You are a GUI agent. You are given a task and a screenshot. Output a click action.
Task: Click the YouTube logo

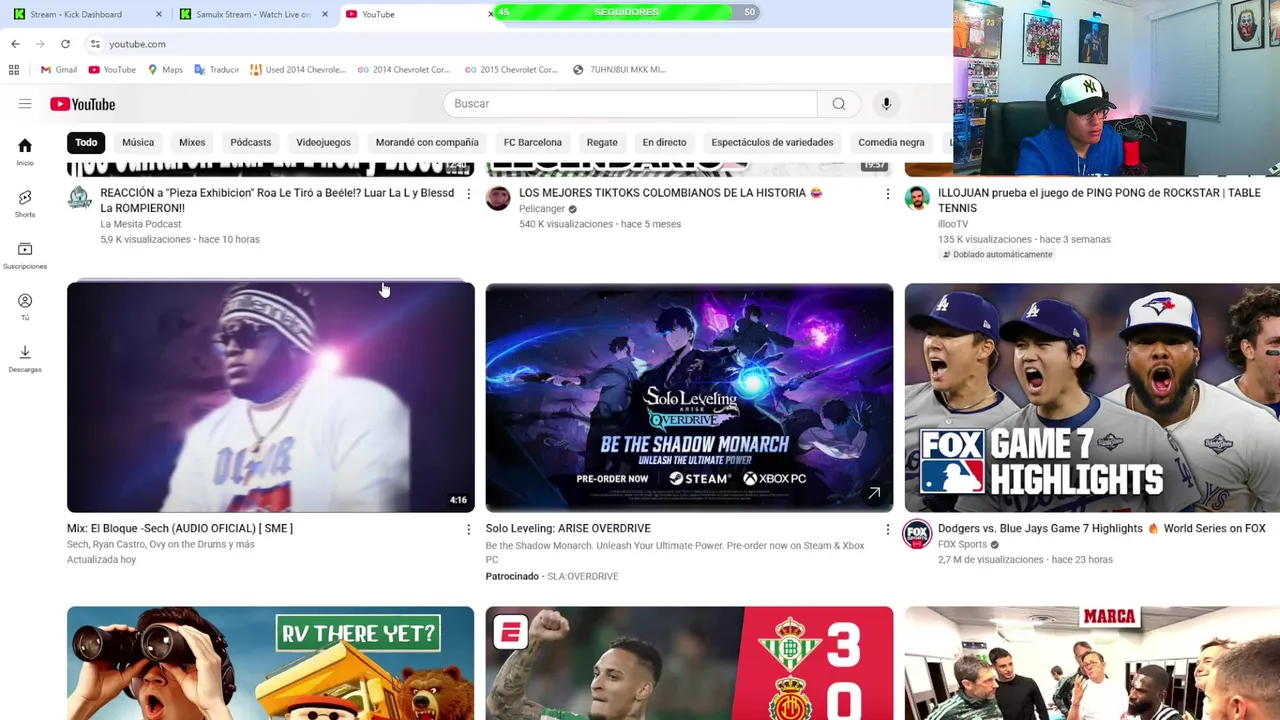pos(83,104)
